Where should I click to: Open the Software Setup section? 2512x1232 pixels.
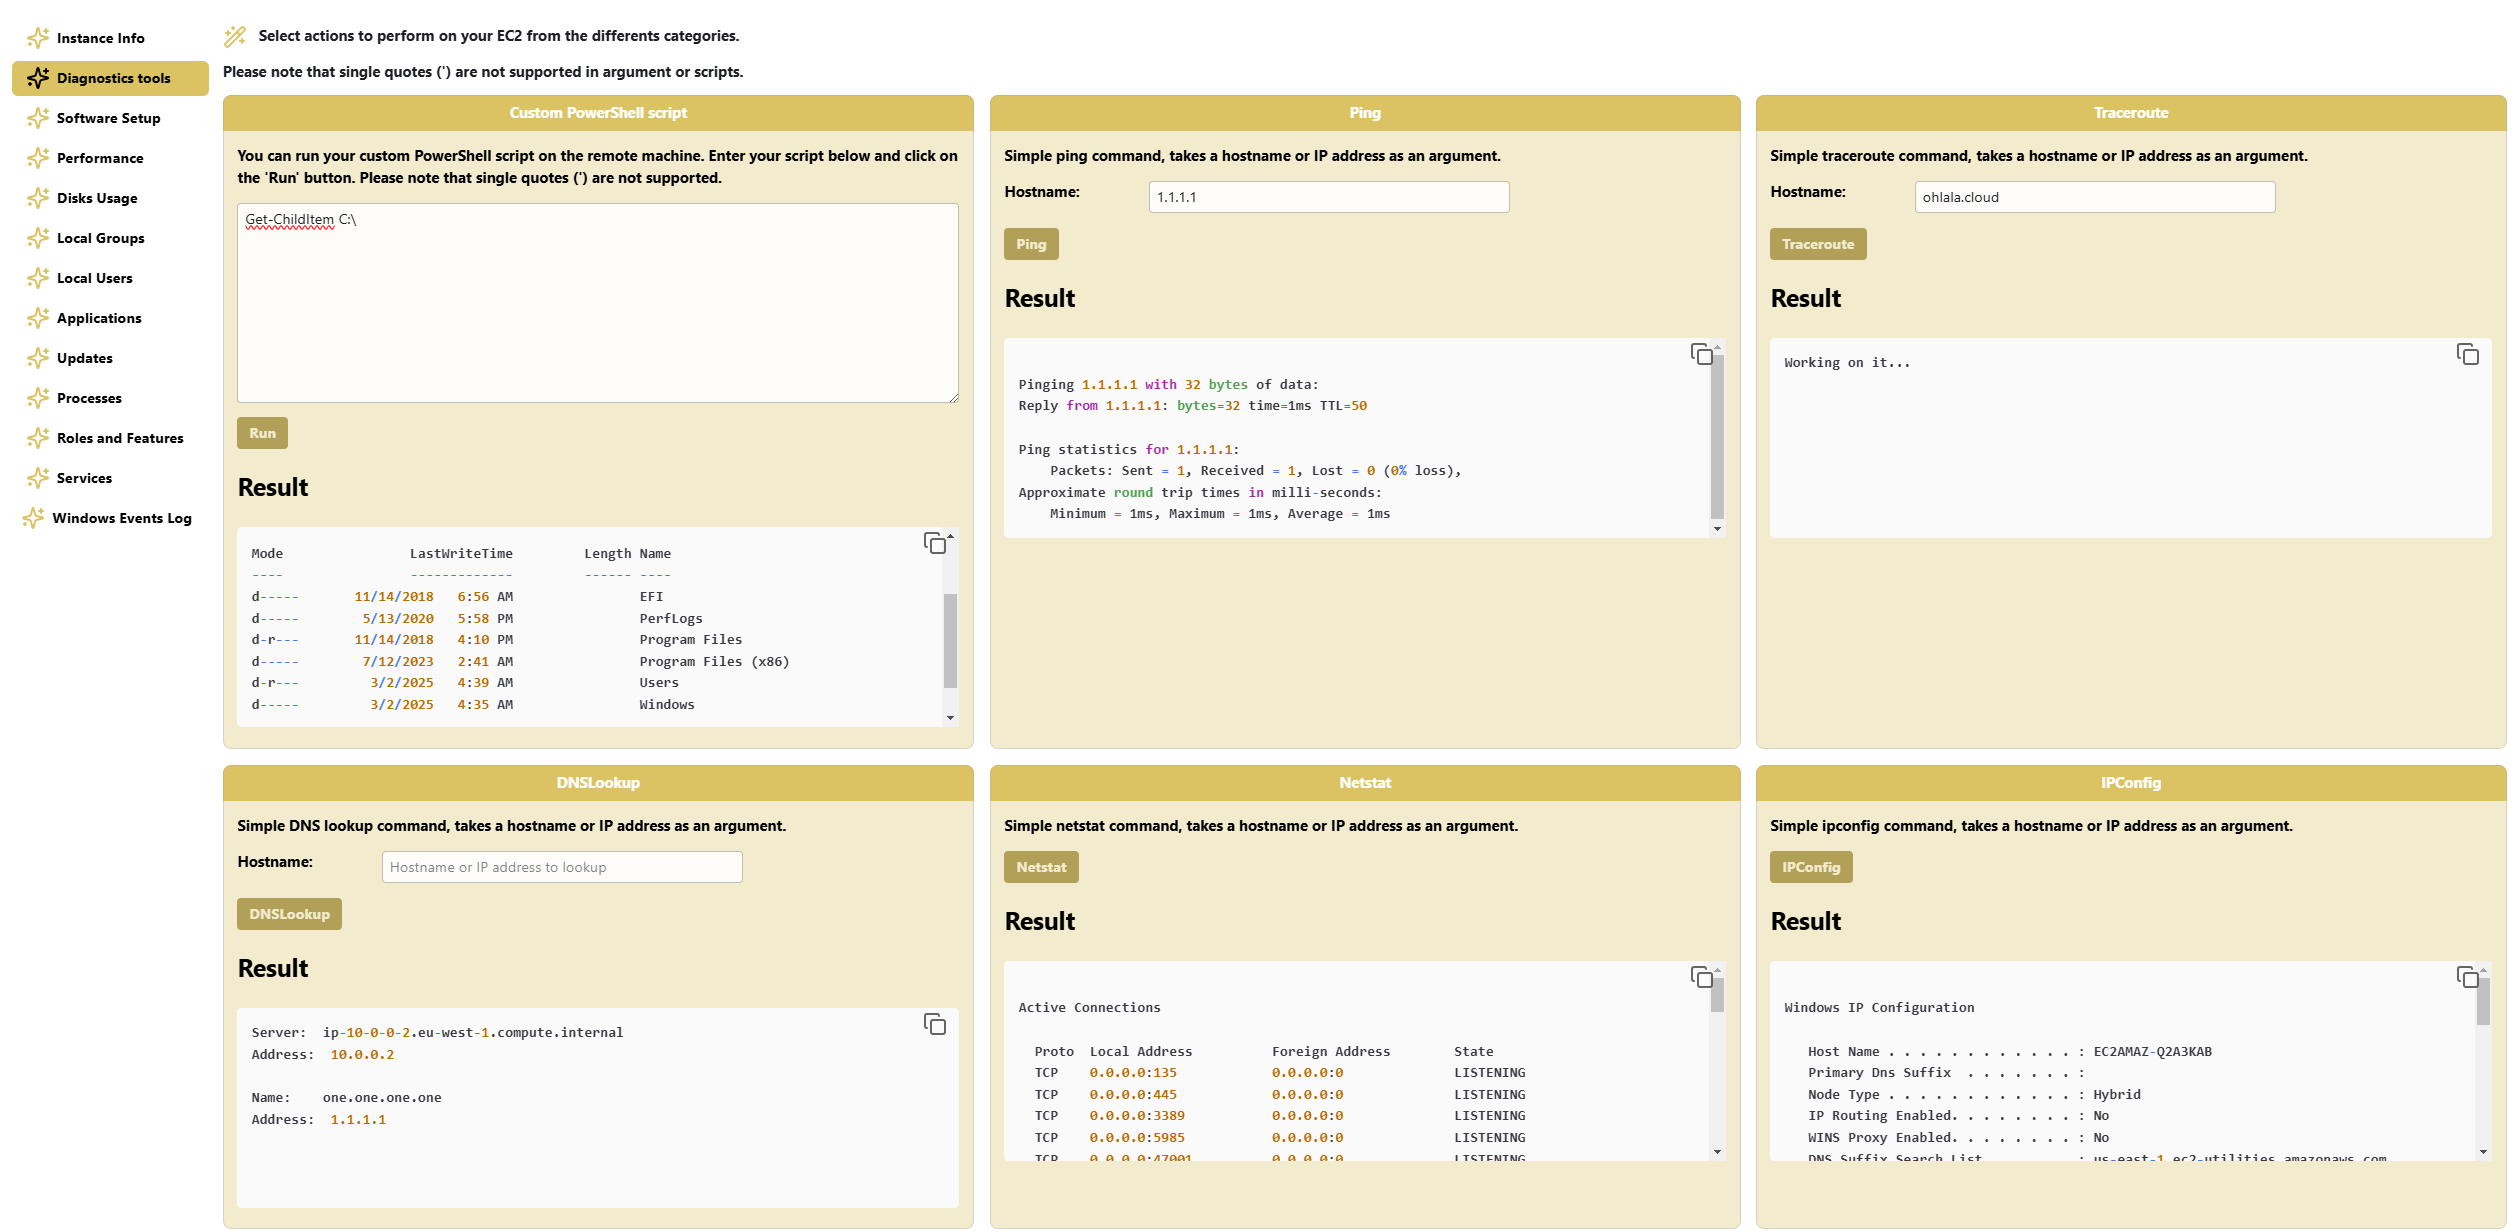click(x=110, y=118)
